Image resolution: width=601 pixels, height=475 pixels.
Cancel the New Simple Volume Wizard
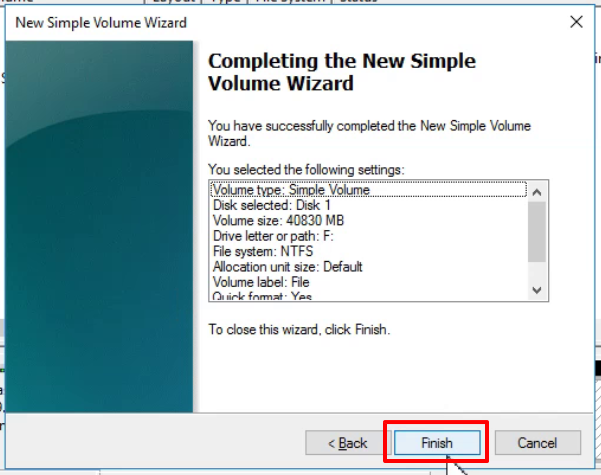537,443
